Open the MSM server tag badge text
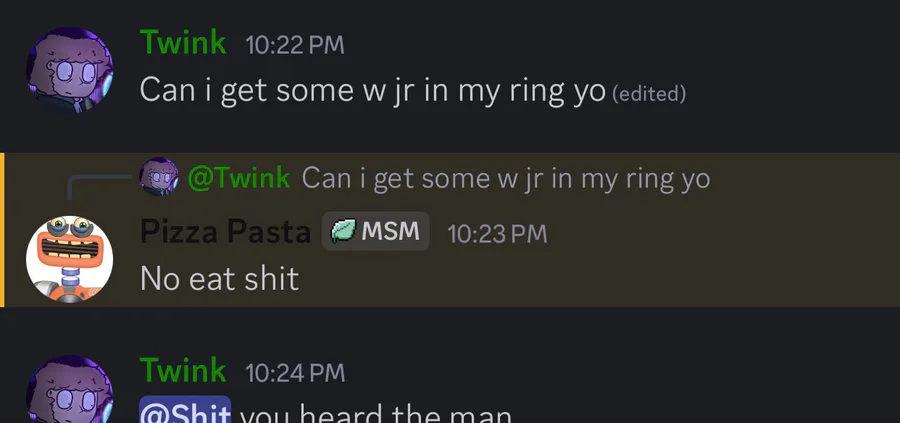 tap(390, 232)
